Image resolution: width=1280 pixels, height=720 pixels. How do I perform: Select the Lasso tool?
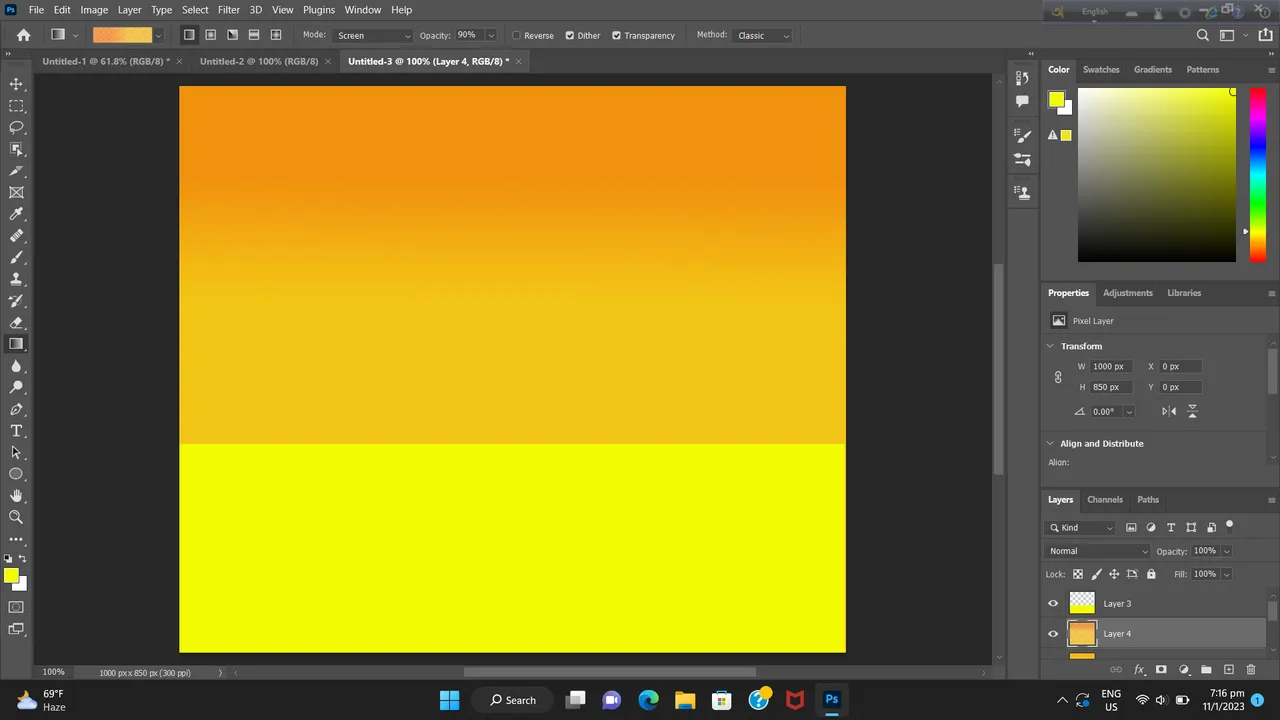16,127
